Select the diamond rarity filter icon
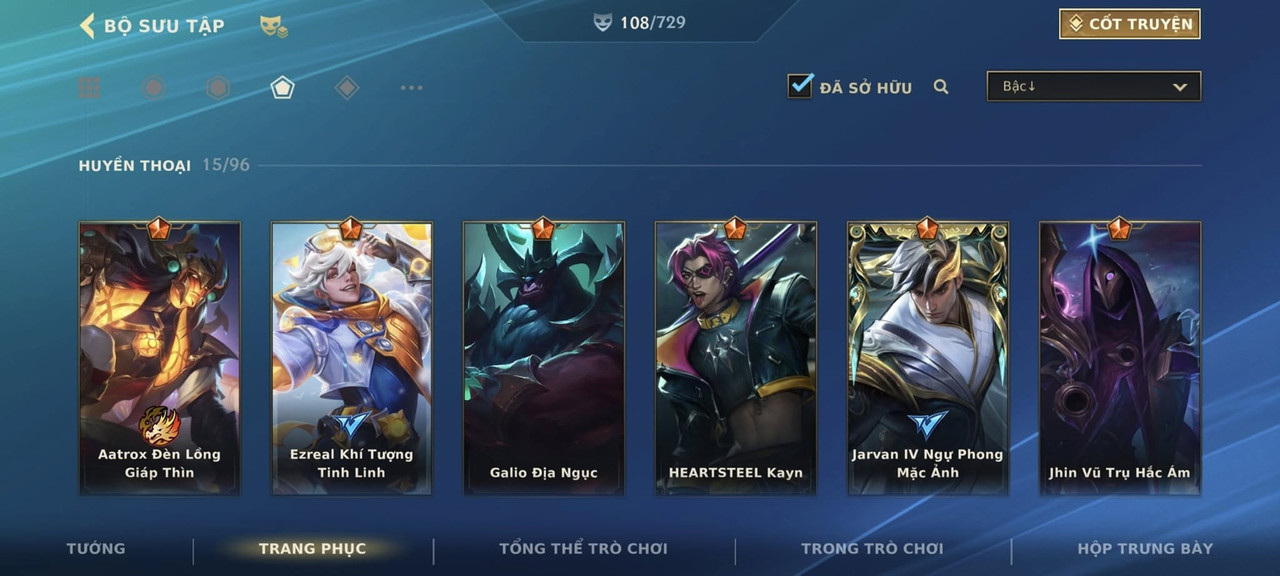The height and width of the screenshot is (576, 1280). tap(346, 88)
